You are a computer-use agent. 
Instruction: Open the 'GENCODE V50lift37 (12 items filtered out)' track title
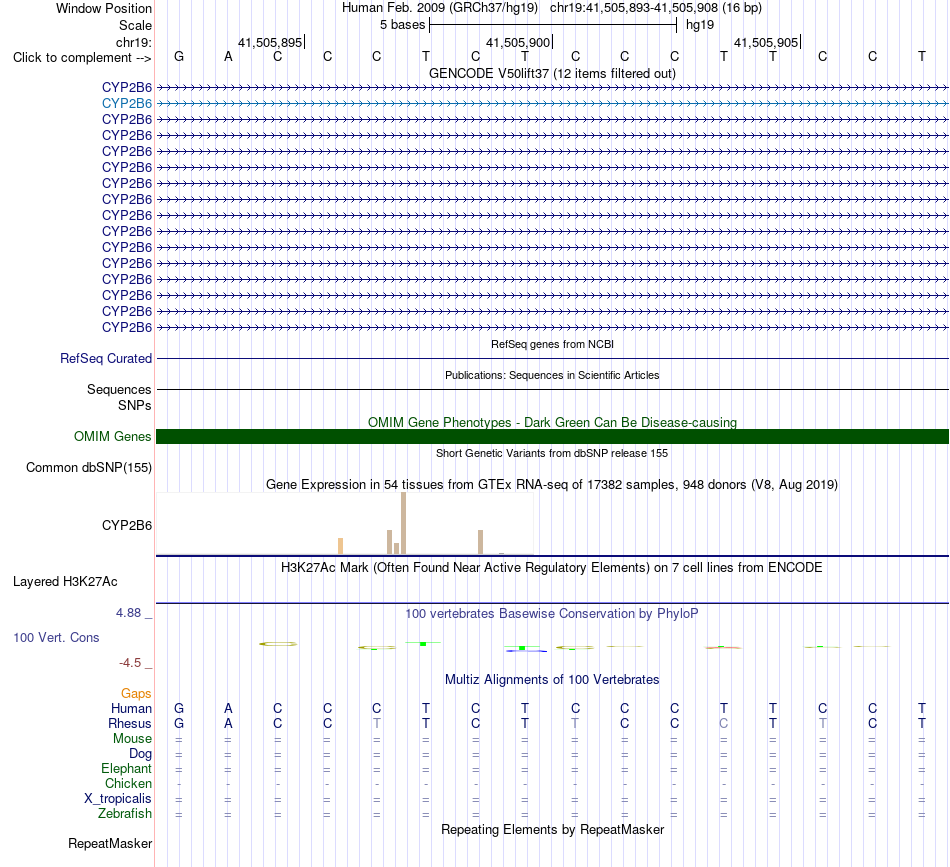[x=552, y=73]
